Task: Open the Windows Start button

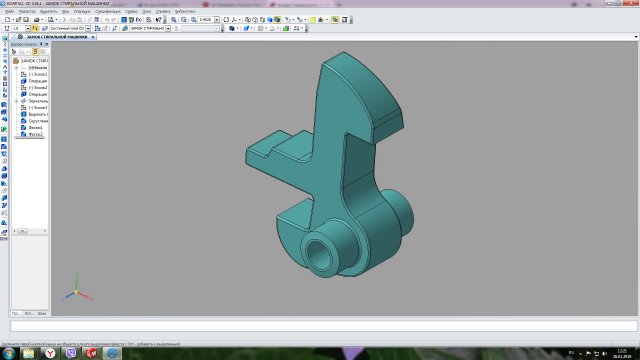Action: coord(8,353)
